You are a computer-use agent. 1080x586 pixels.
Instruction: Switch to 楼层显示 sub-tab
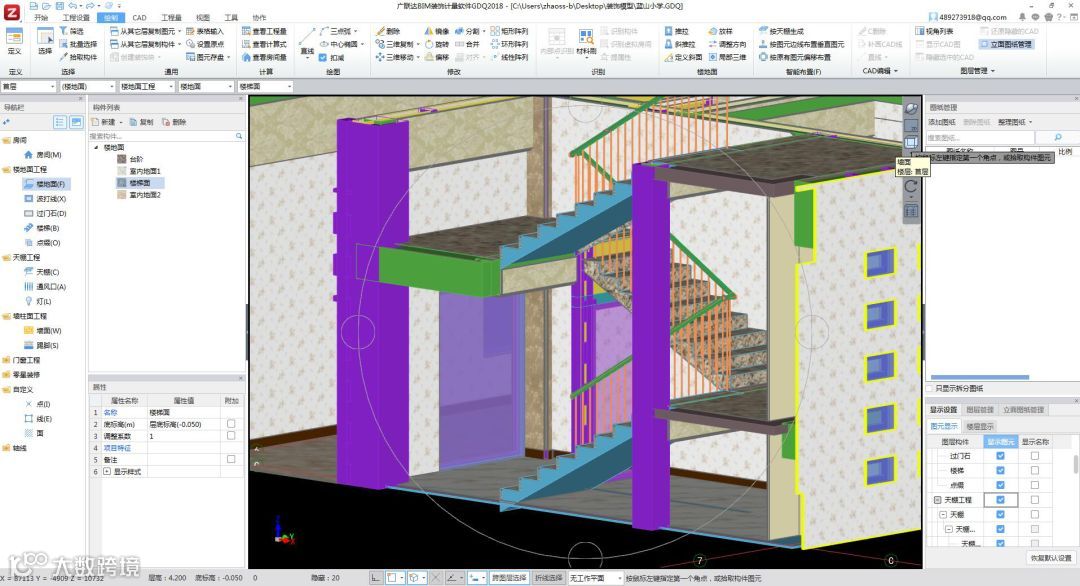pyautogui.click(x=980, y=426)
